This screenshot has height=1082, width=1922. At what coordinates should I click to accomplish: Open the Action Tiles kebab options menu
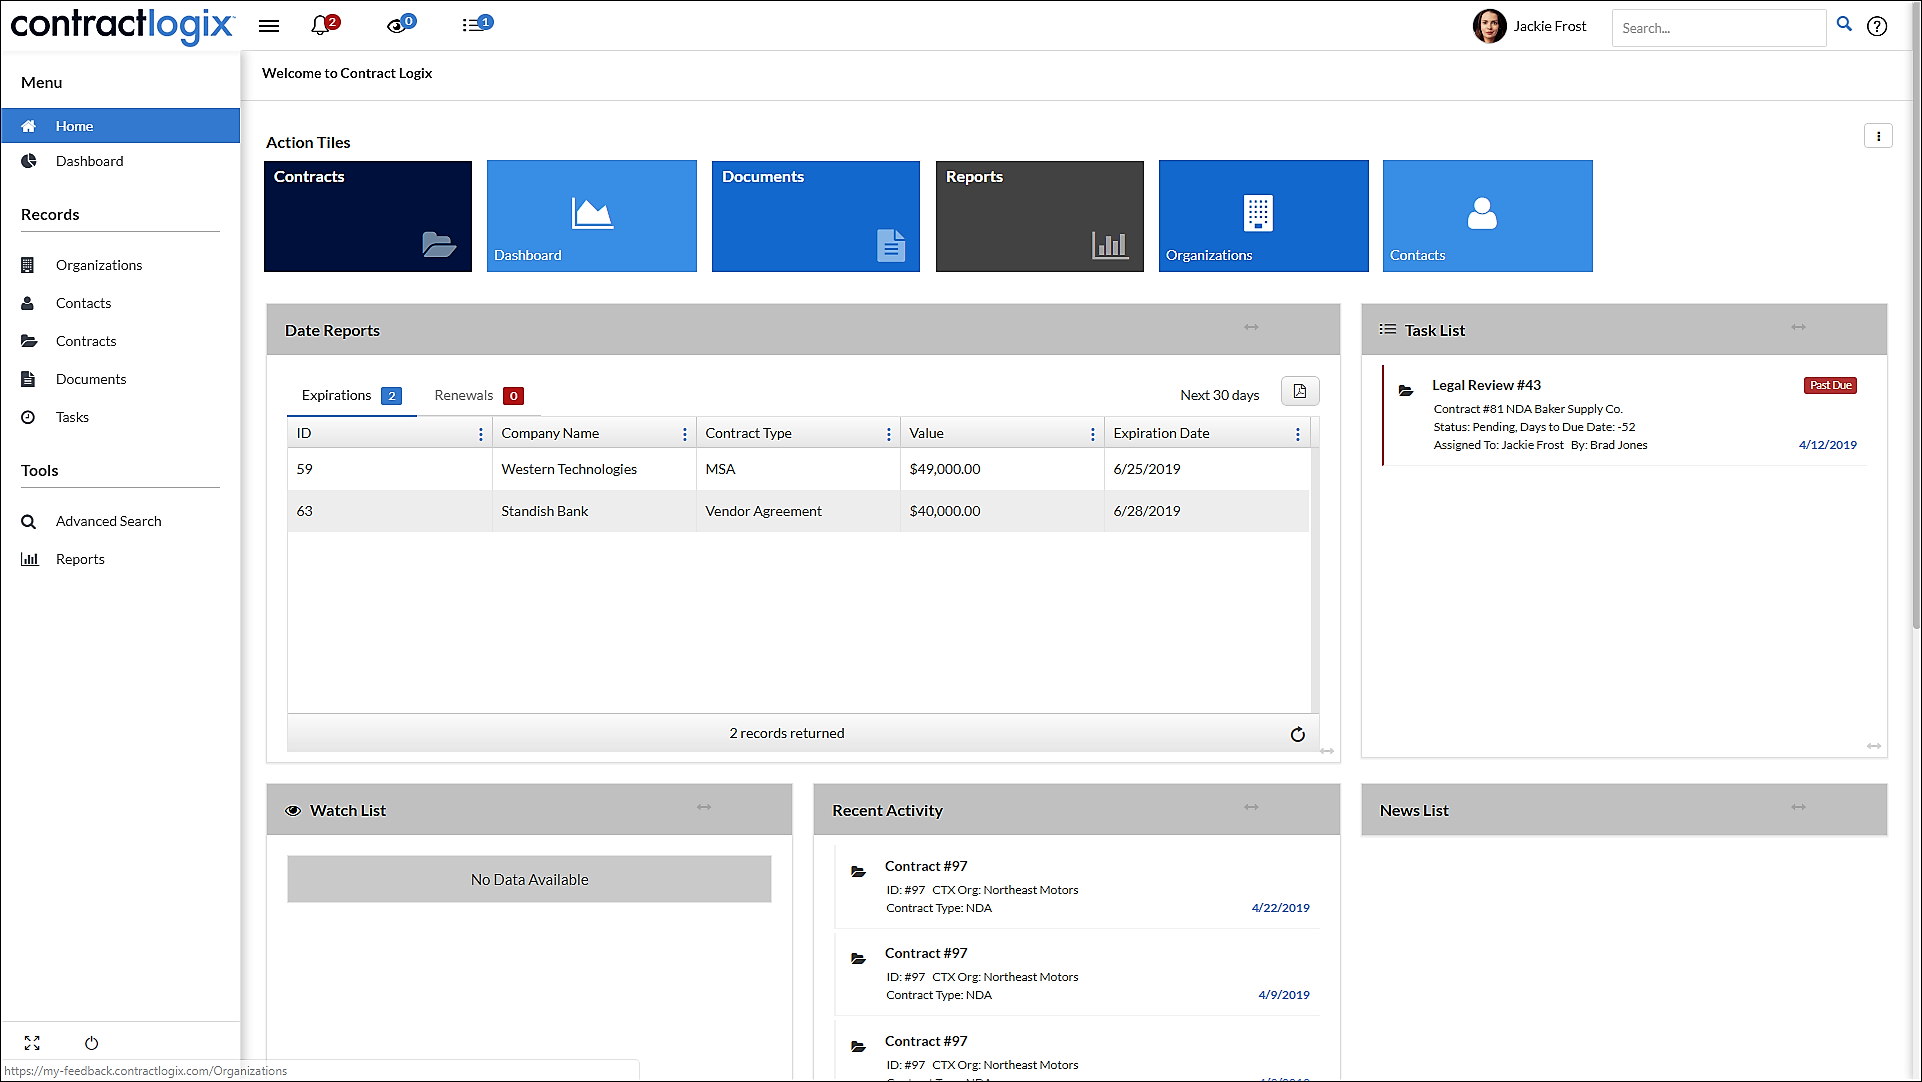tap(1878, 136)
